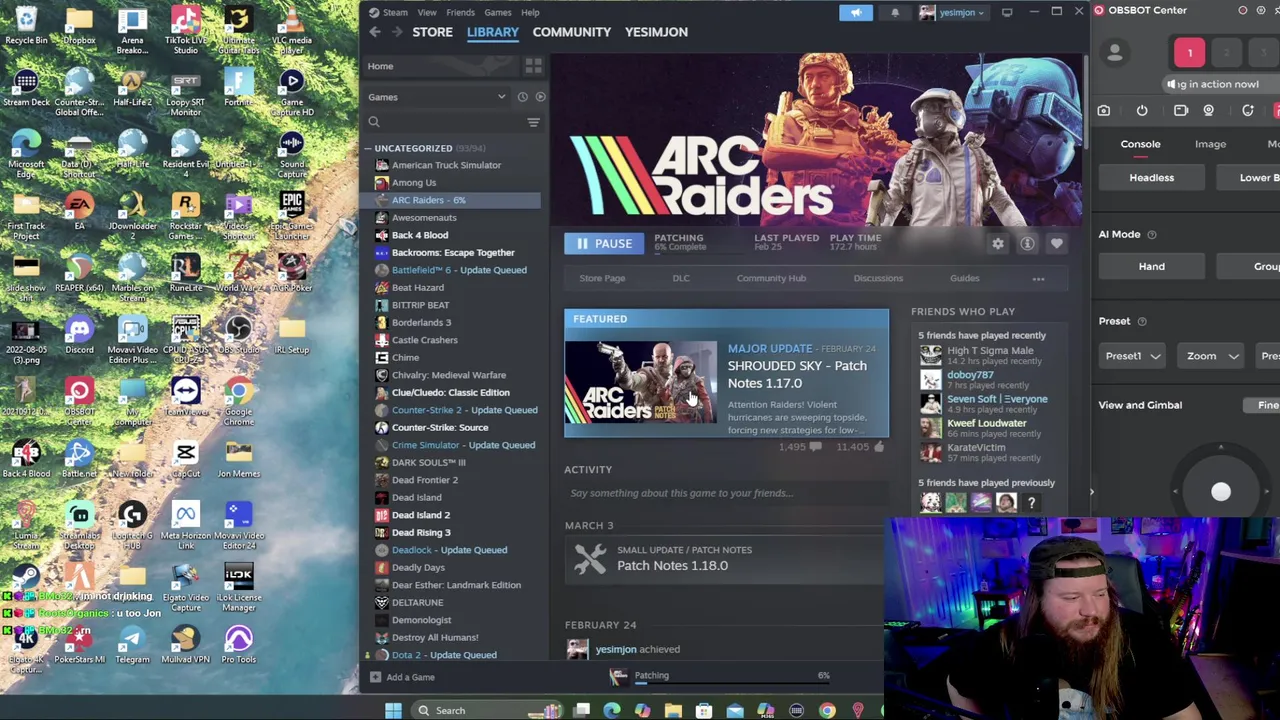Open OBSBOT webcam icon in toolbar
This screenshot has width=1280, height=720.
pos(1209,111)
